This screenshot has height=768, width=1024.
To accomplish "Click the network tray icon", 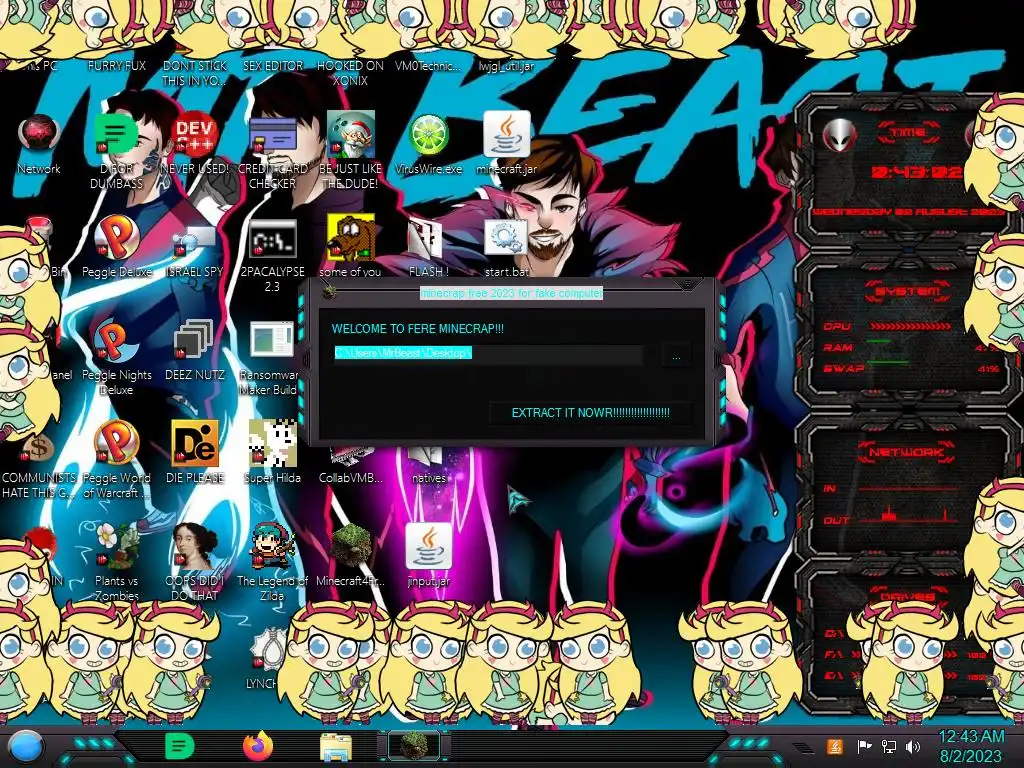I will pyautogui.click(x=888, y=746).
